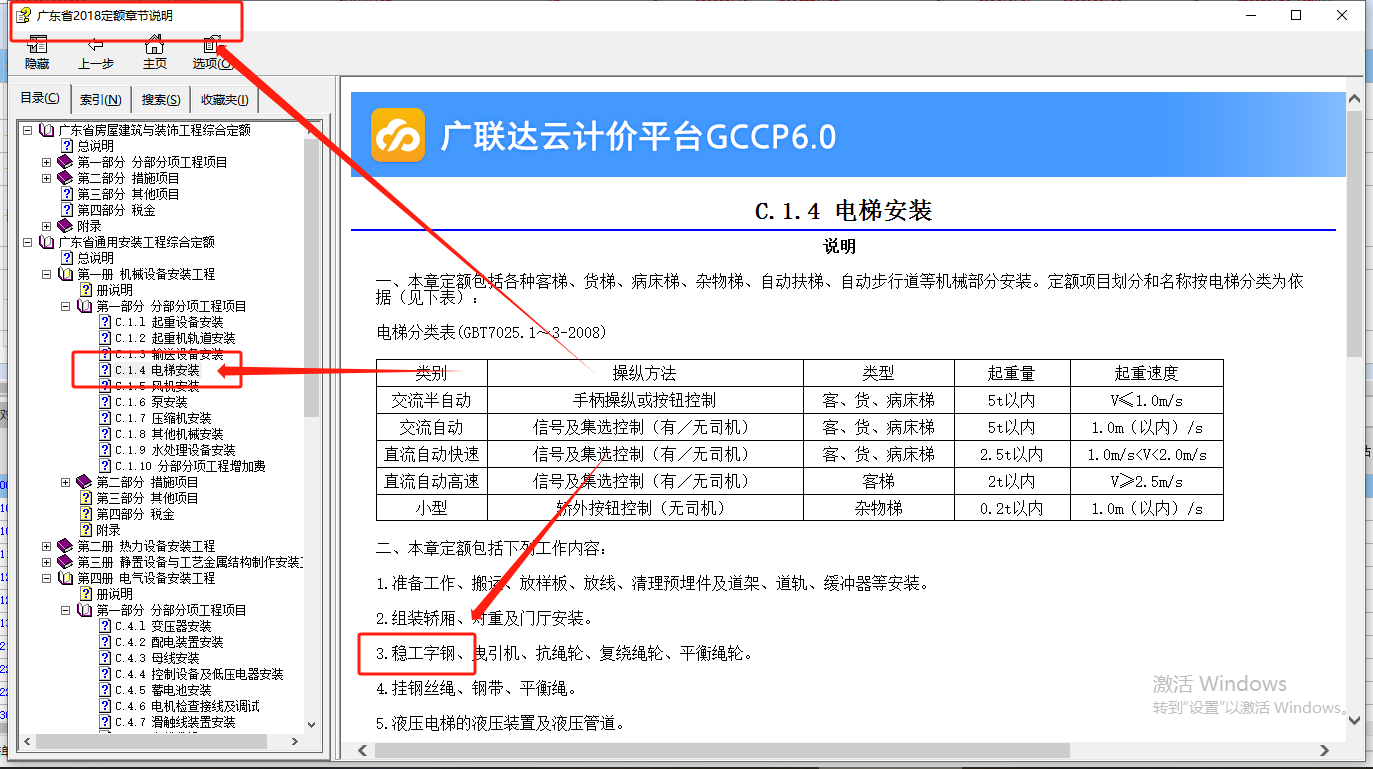Open 册说明 under 第四册 电气设备安装工程
The height and width of the screenshot is (769, 1373).
click(x=115, y=594)
